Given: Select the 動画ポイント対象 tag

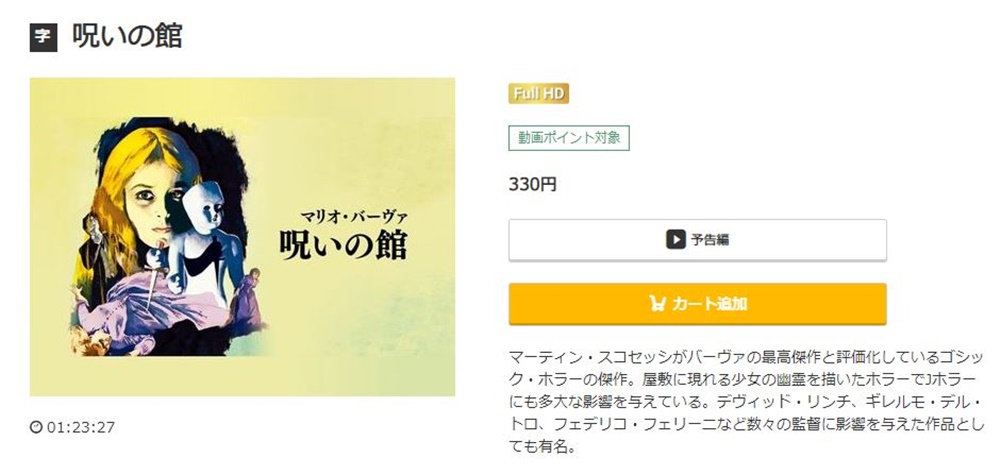Looking at the screenshot, I should 569,138.
